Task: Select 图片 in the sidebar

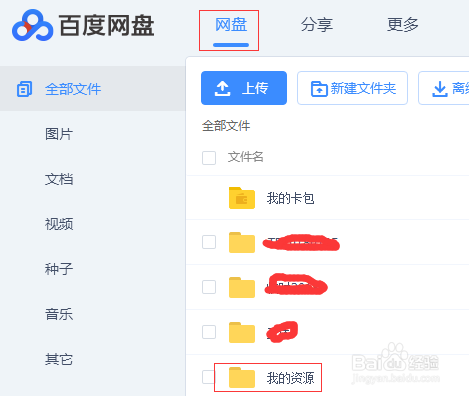Action: point(59,134)
